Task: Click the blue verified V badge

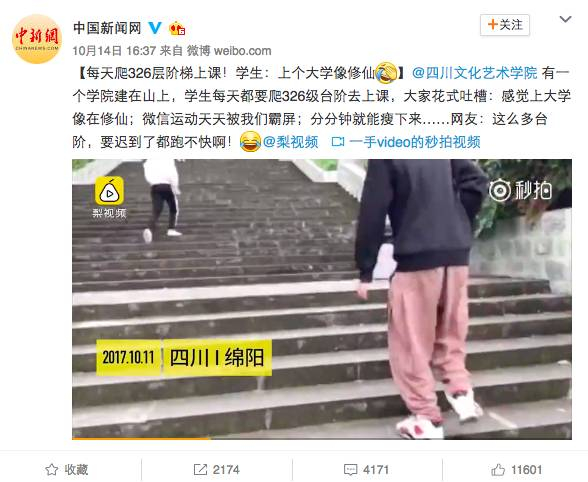Action: [155, 28]
